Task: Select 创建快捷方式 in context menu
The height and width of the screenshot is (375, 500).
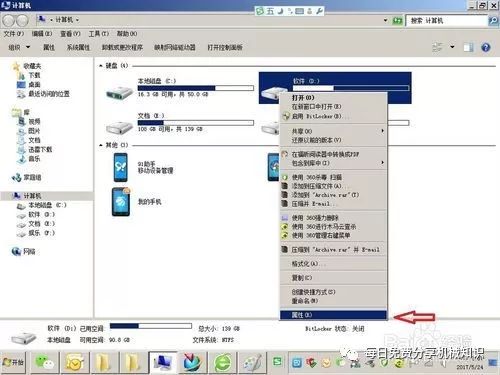Action: click(x=333, y=292)
